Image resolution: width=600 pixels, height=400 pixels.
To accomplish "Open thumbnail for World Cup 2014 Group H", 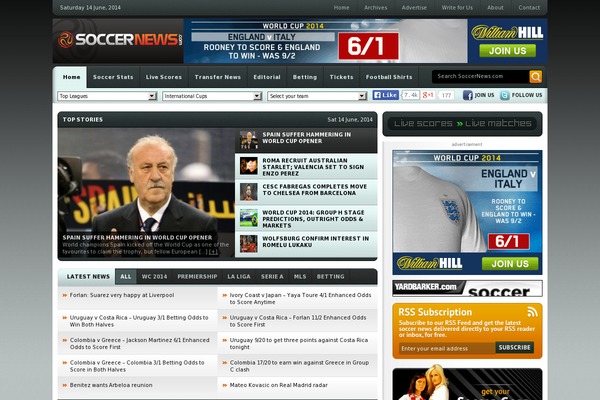I will pyautogui.click(x=248, y=218).
